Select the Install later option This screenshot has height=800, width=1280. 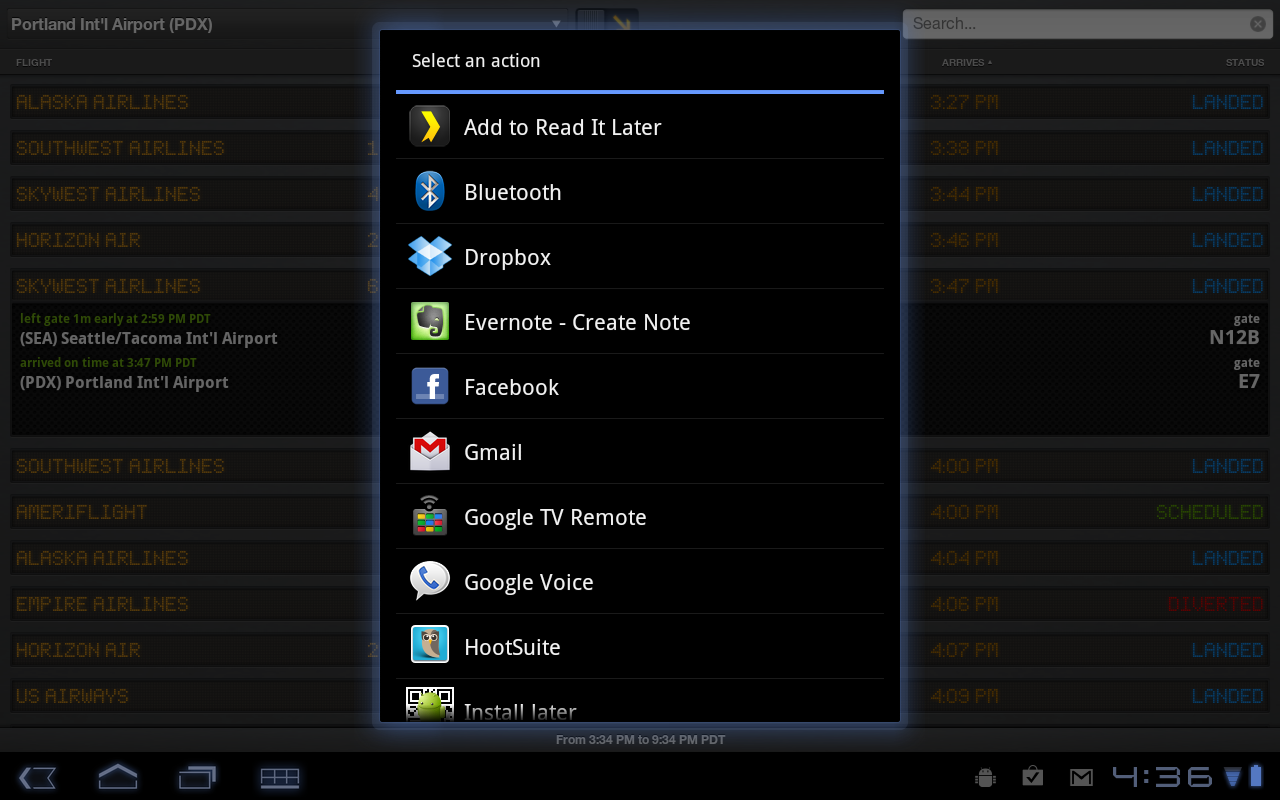tap(640, 703)
